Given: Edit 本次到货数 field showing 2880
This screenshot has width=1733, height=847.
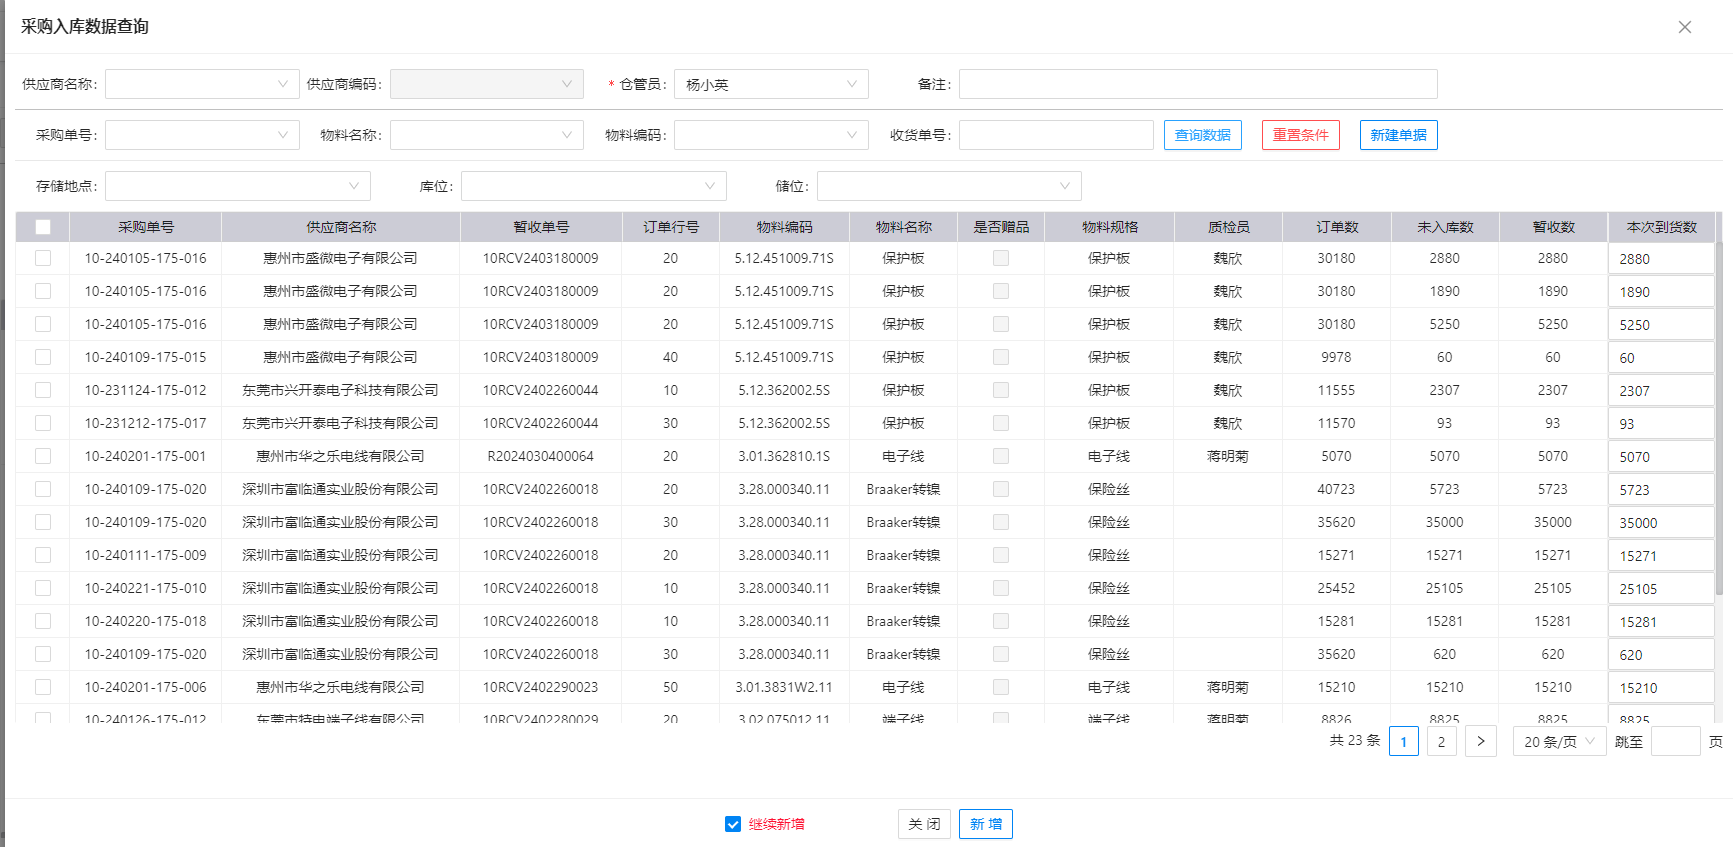Looking at the screenshot, I should click(1662, 259).
